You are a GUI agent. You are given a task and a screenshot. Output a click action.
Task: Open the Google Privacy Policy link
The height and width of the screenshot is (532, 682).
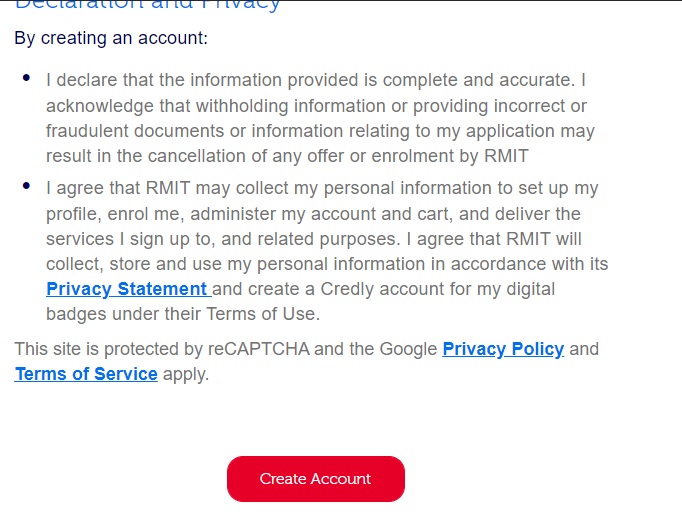tap(503, 349)
